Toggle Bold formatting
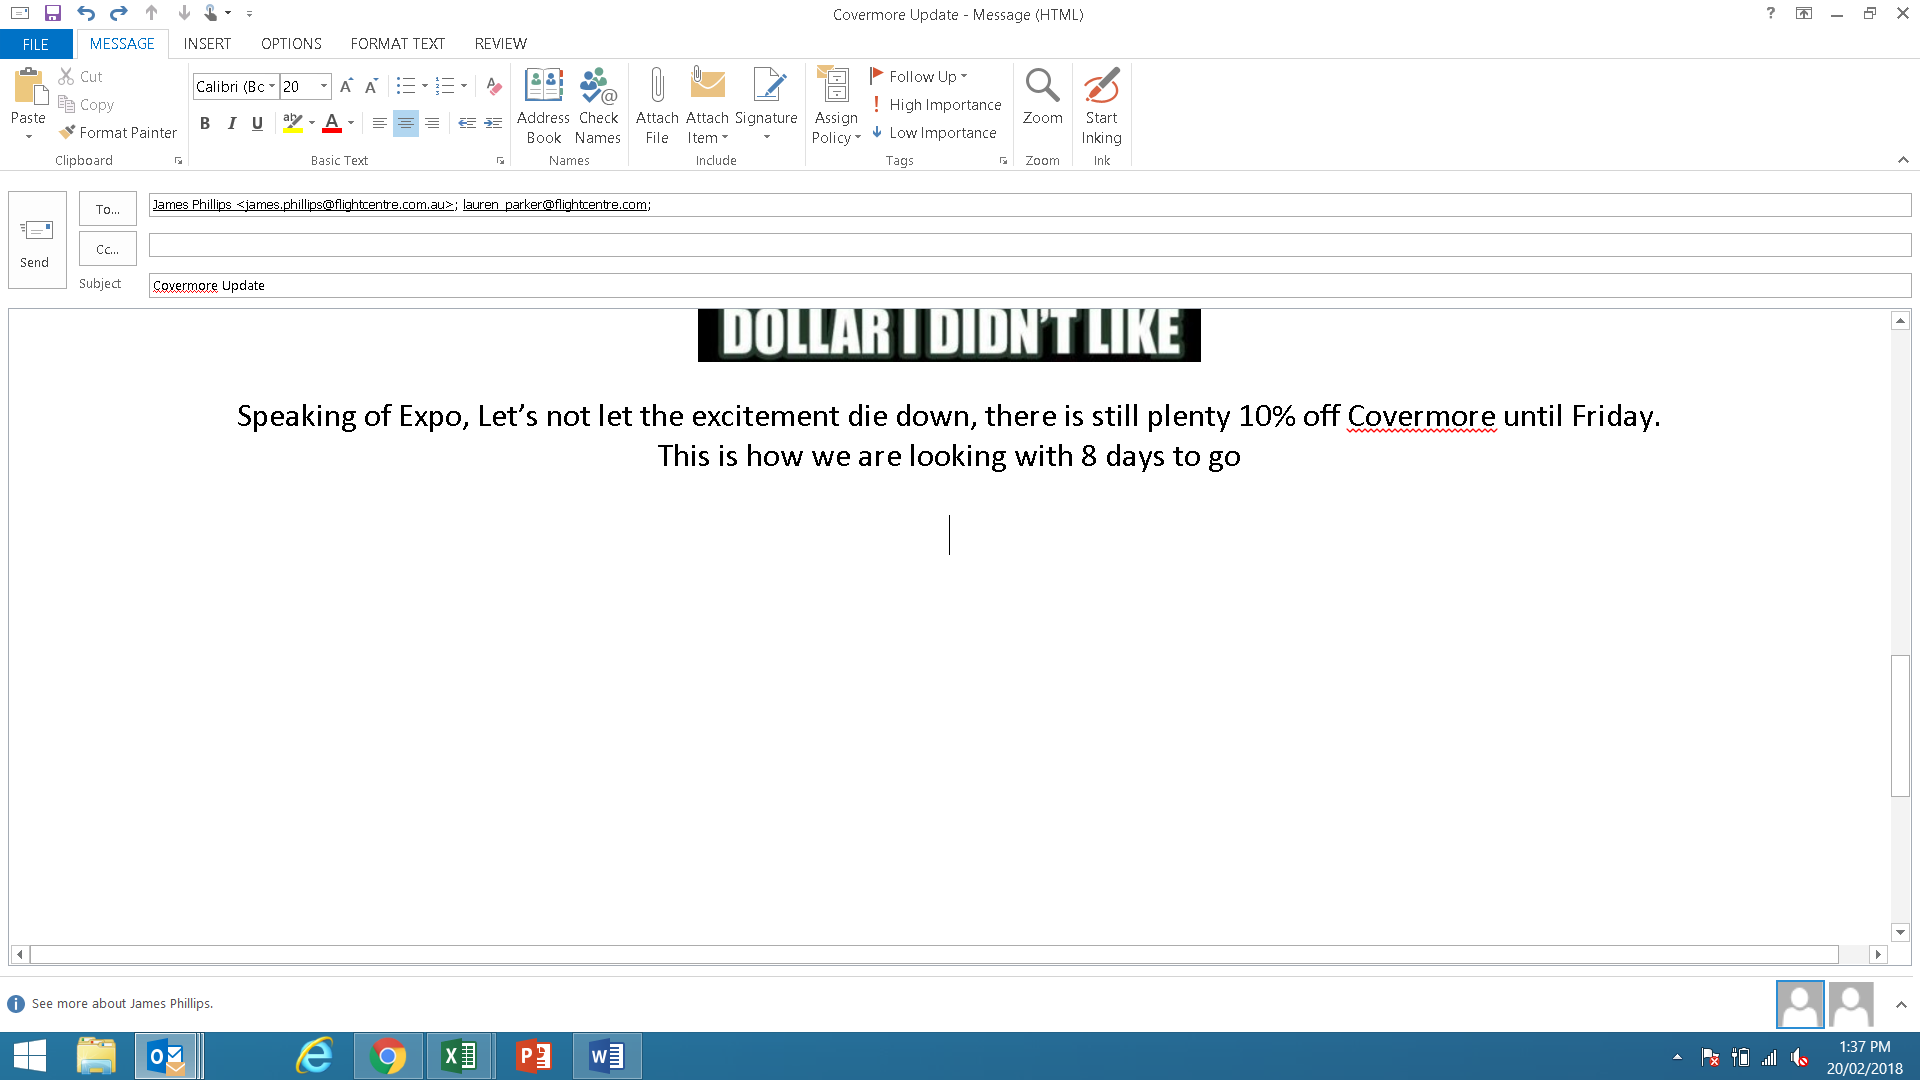Screen dimensions: 1920x1080 tap(205, 123)
